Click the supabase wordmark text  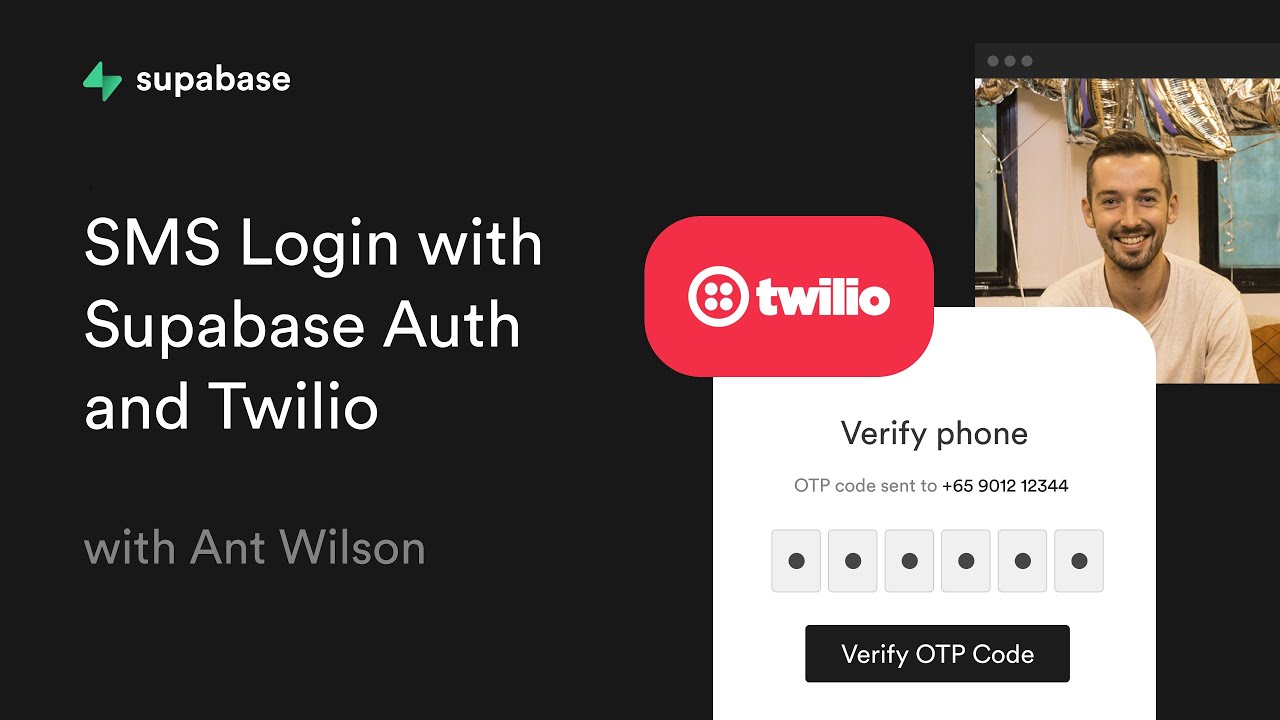pos(213,80)
